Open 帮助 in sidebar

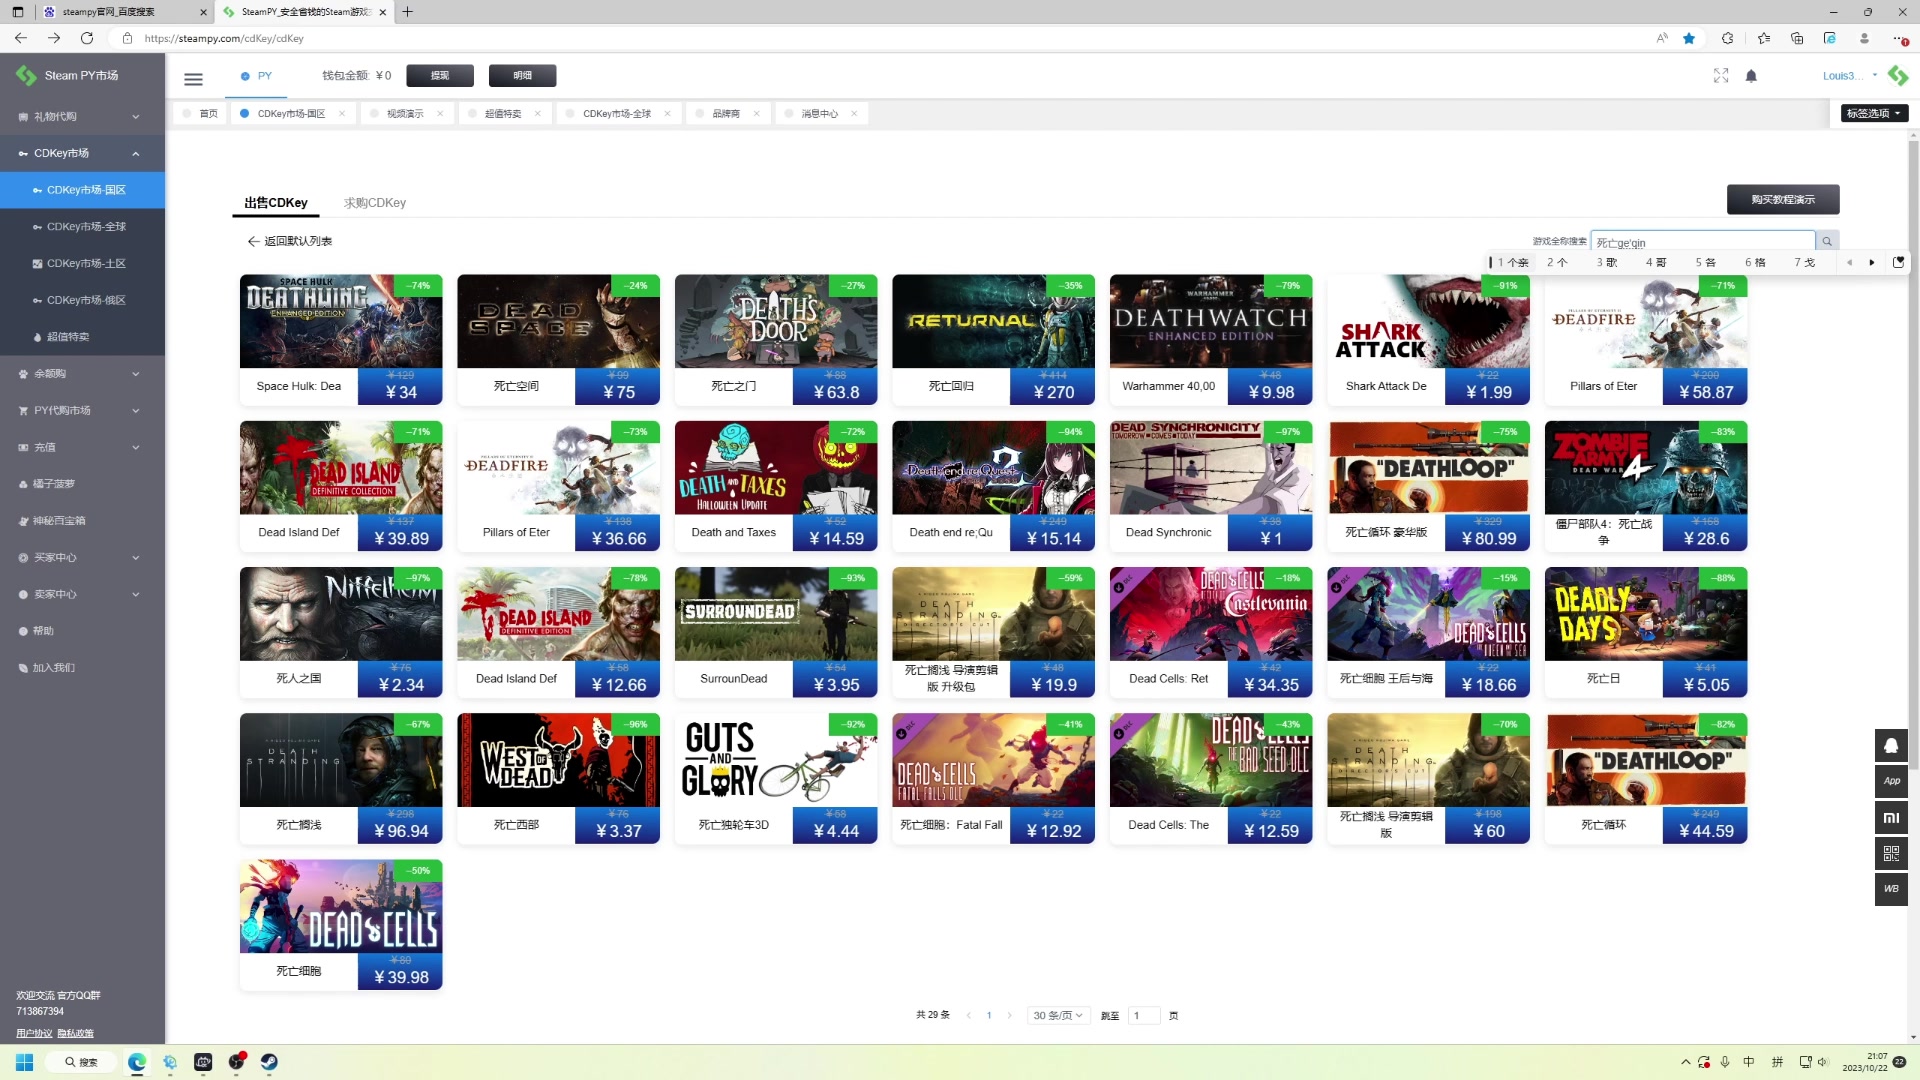82,632
